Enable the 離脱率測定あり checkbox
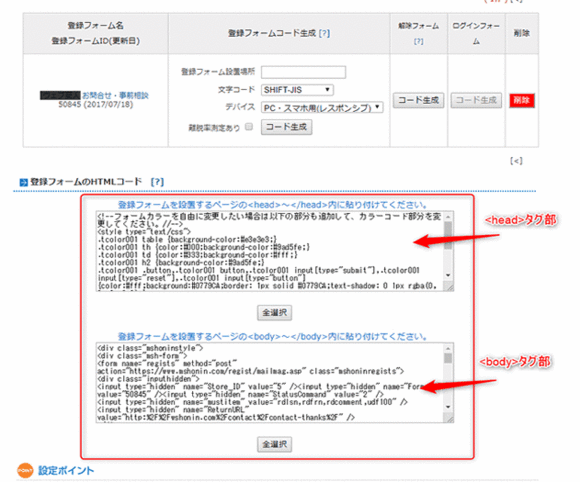580x482 pixels. point(249,127)
